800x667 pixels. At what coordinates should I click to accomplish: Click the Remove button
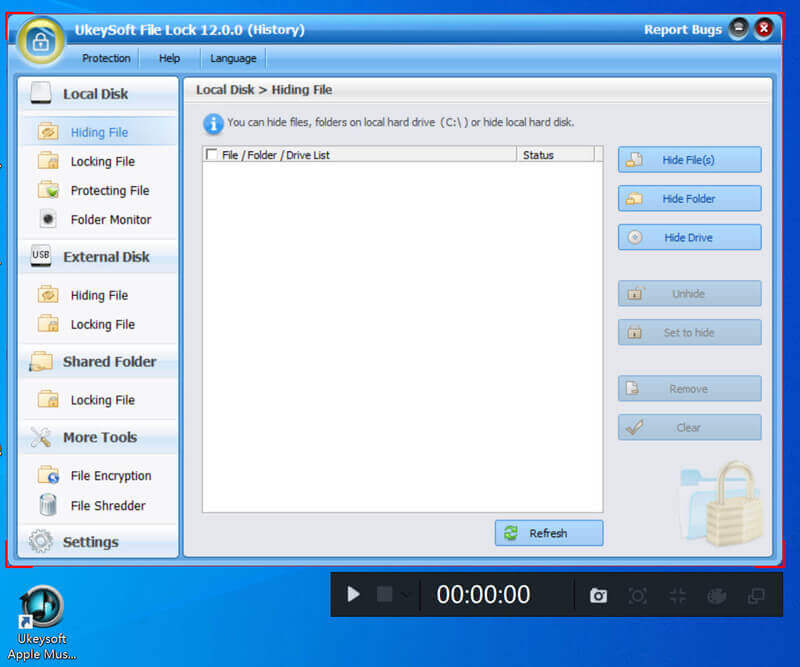[689, 388]
